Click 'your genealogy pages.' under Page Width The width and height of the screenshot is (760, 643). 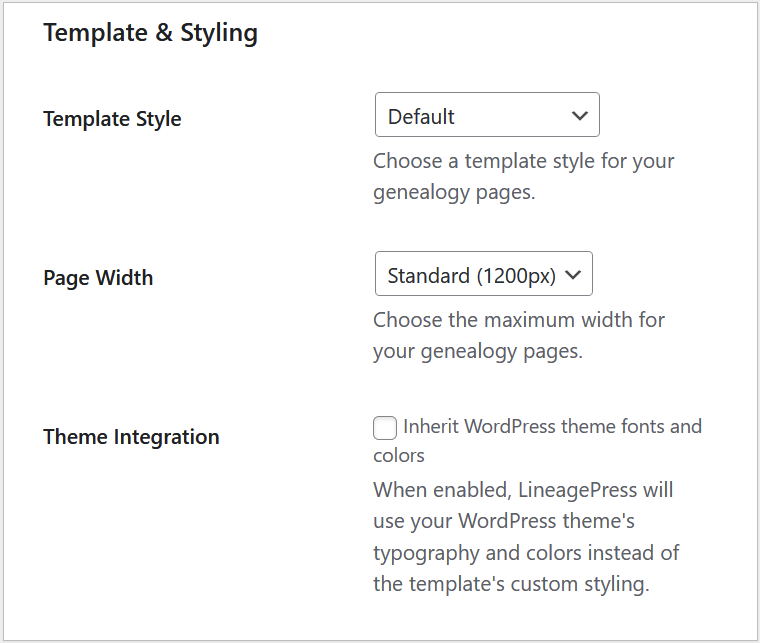tap(477, 352)
